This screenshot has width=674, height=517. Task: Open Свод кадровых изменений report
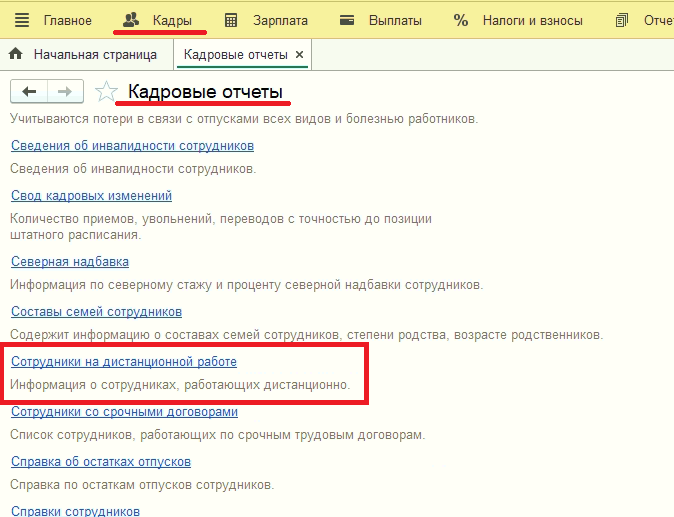[x=91, y=196]
